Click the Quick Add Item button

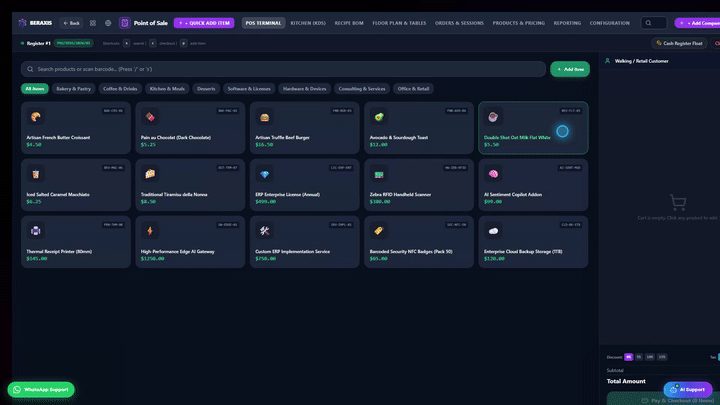tap(204, 23)
